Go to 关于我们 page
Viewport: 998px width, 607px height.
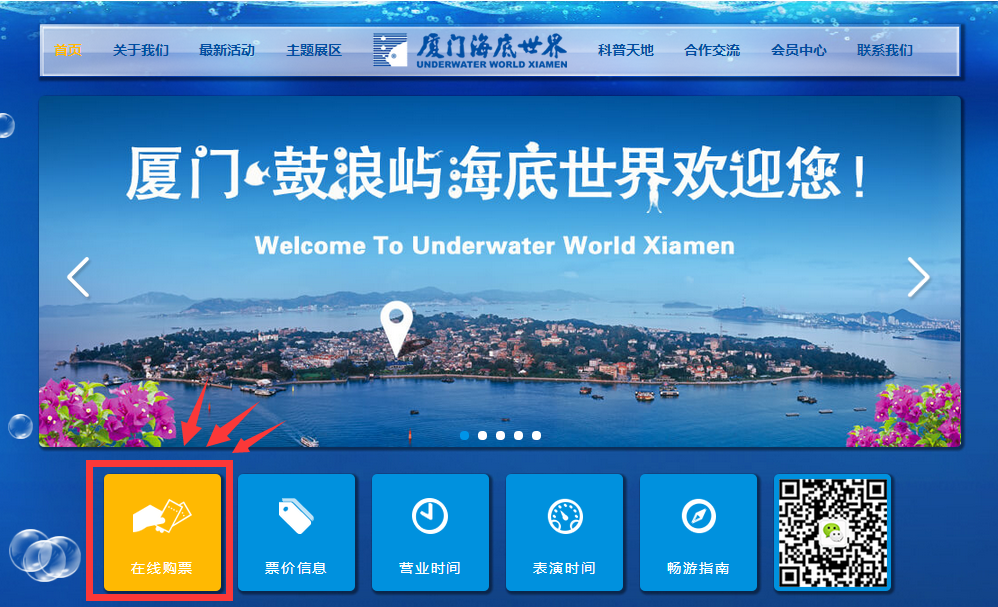pyautogui.click(x=141, y=50)
